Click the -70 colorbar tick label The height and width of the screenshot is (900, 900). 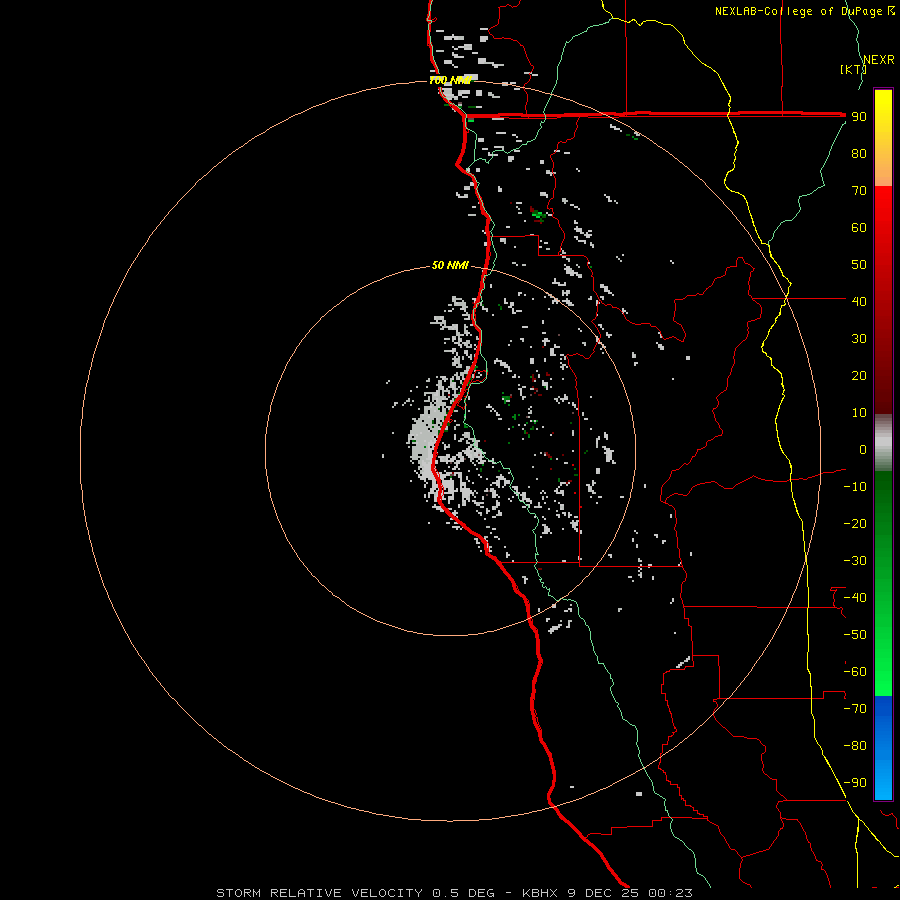click(x=855, y=709)
